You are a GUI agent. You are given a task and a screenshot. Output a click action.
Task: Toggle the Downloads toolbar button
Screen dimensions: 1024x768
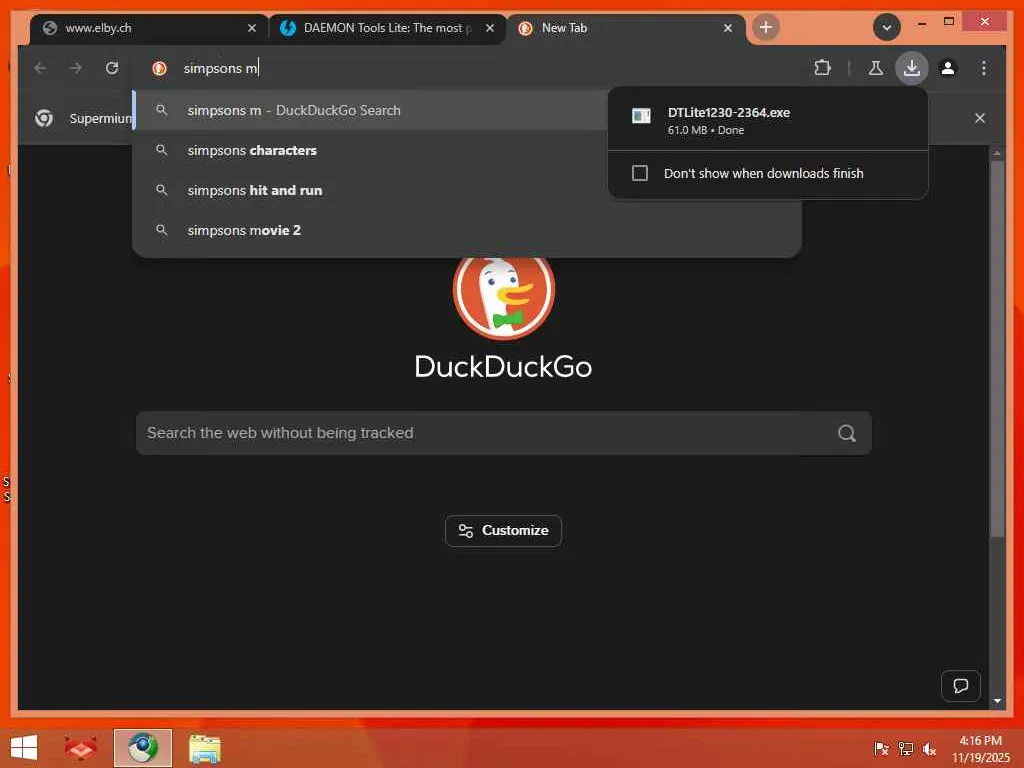[x=912, y=68]
